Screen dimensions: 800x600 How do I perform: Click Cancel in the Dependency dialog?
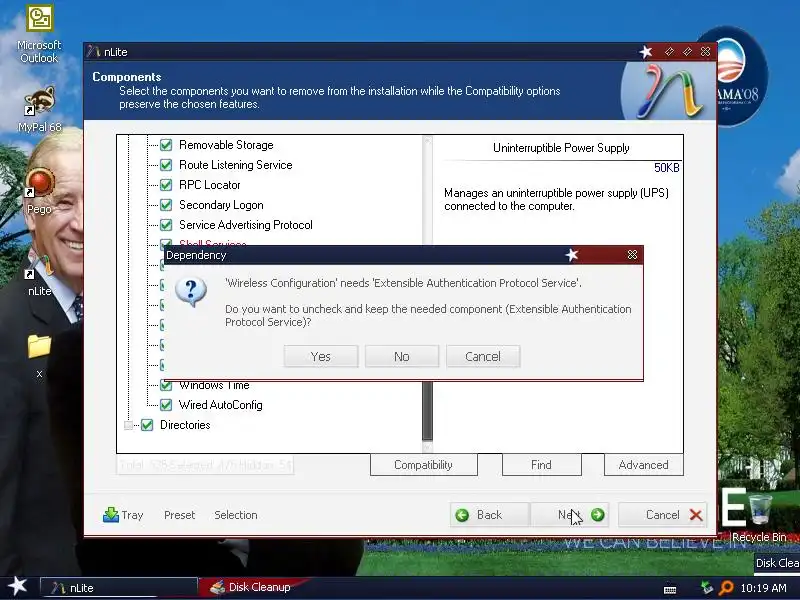click(x=483, y=356)
